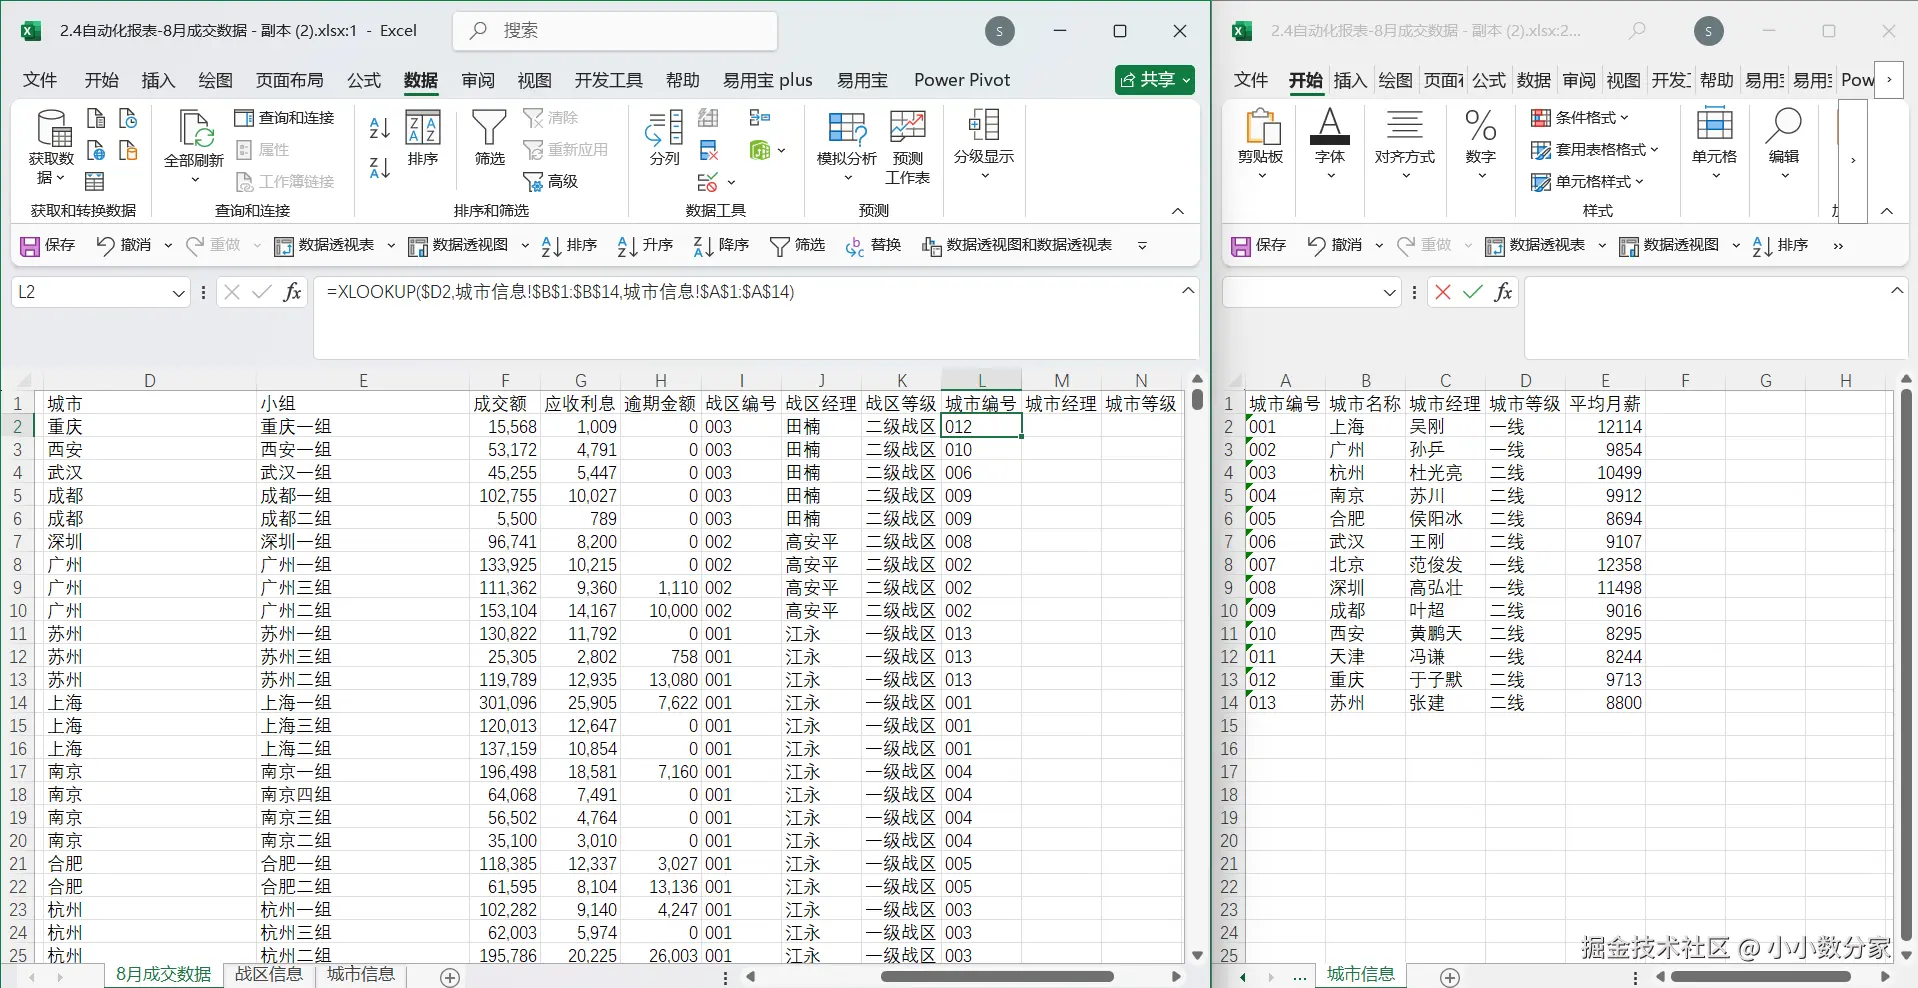
Task: Open the 文件 menu in left window
Action: pos(40,80)
